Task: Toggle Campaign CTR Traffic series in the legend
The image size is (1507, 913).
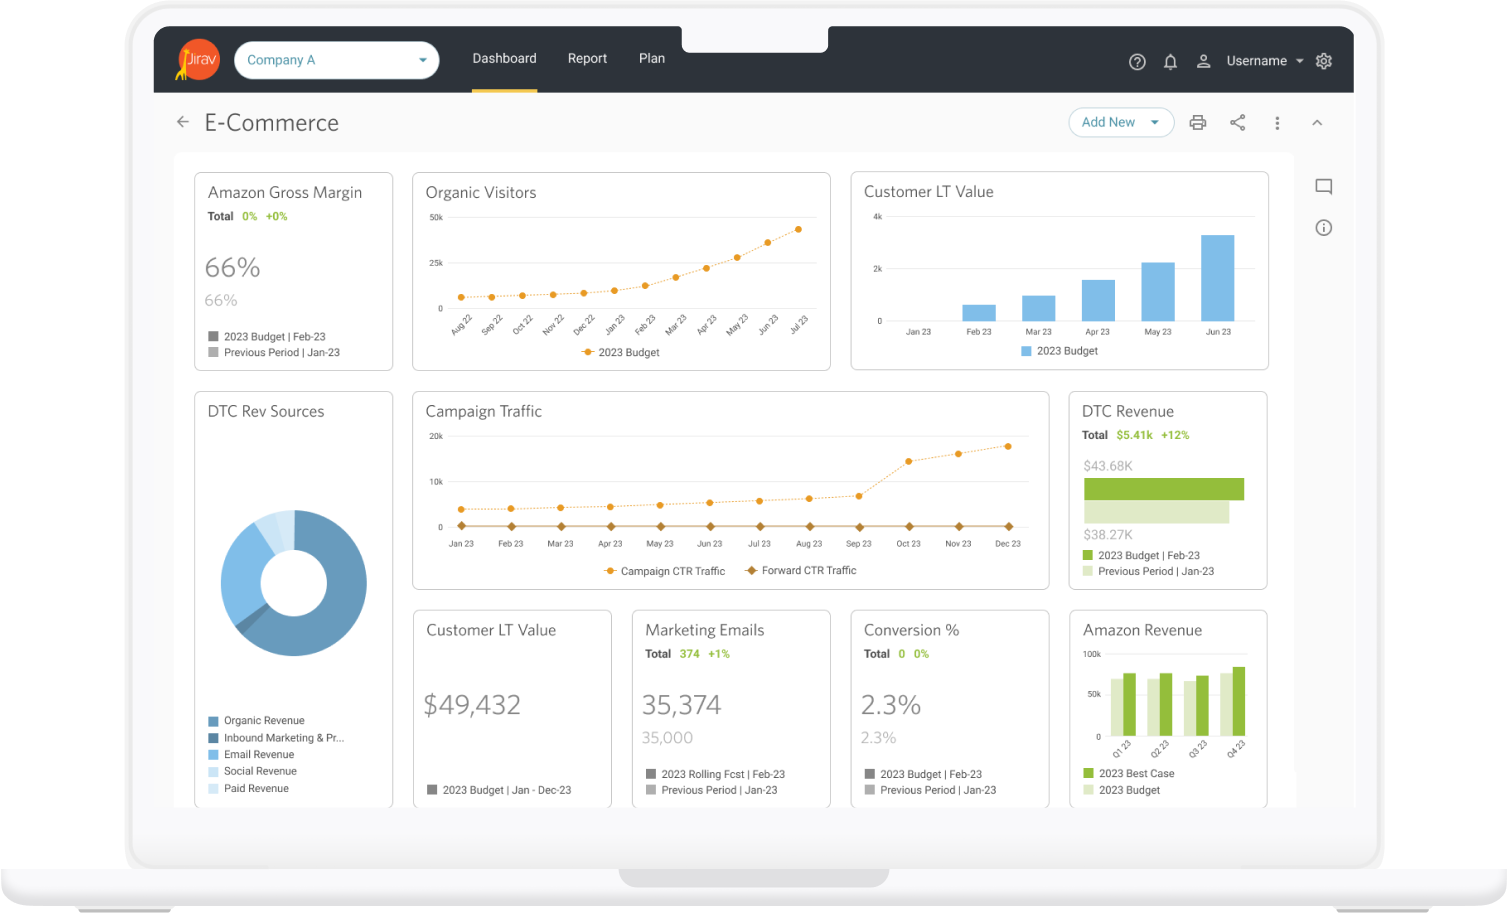Action: 664,570
